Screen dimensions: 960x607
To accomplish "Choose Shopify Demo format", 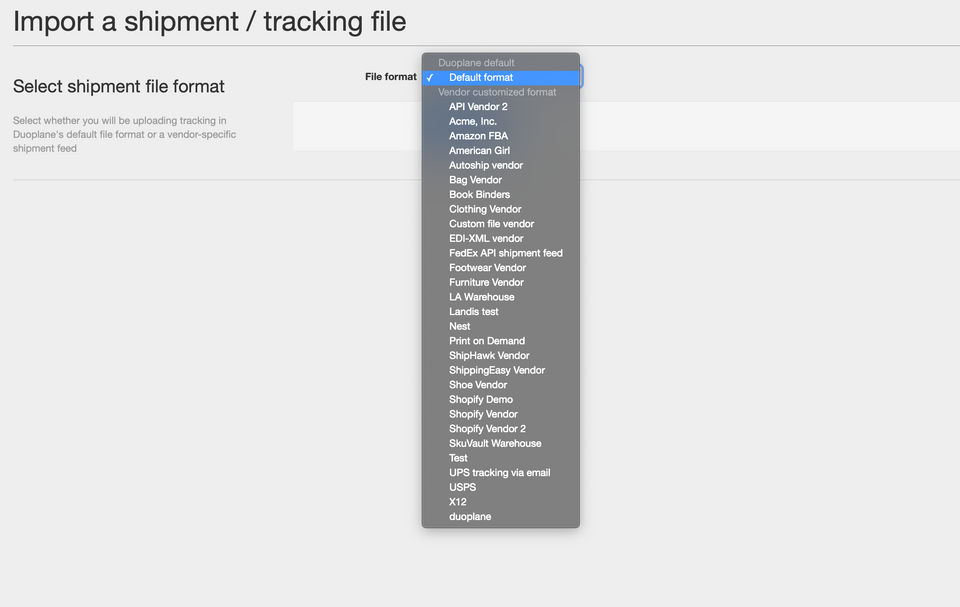I will [x=480, y=400].
